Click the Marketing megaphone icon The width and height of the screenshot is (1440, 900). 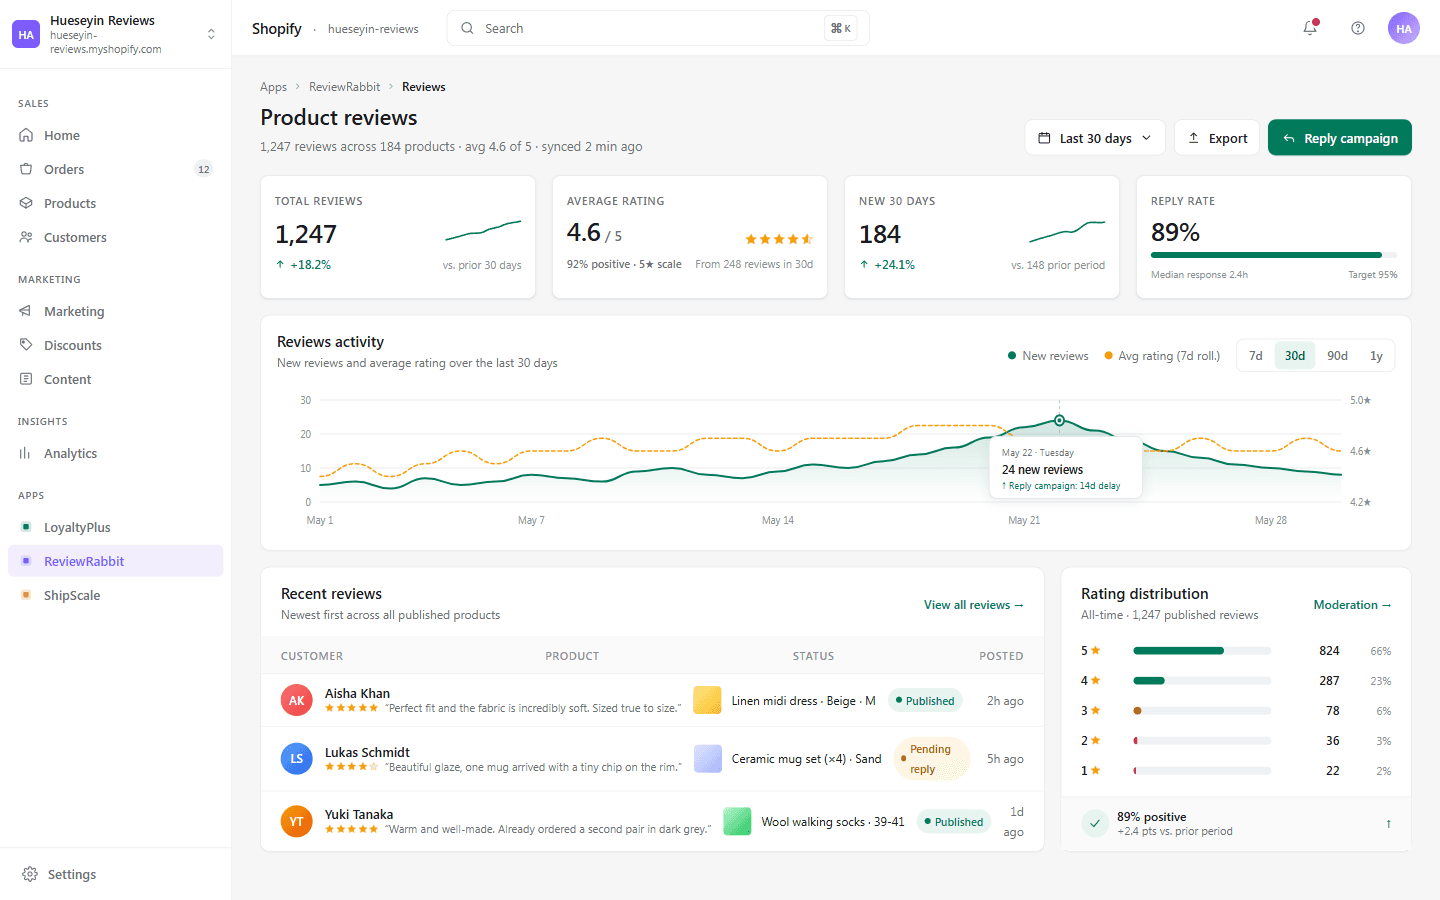tap(26, 311)
